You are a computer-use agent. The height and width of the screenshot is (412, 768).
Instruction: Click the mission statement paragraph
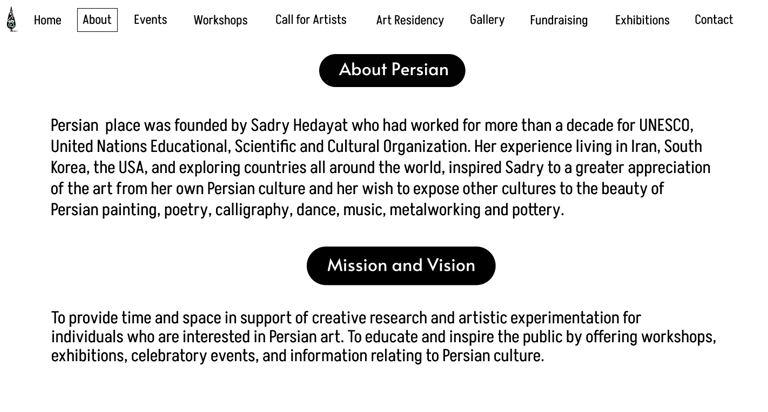[x=383, y=337]
